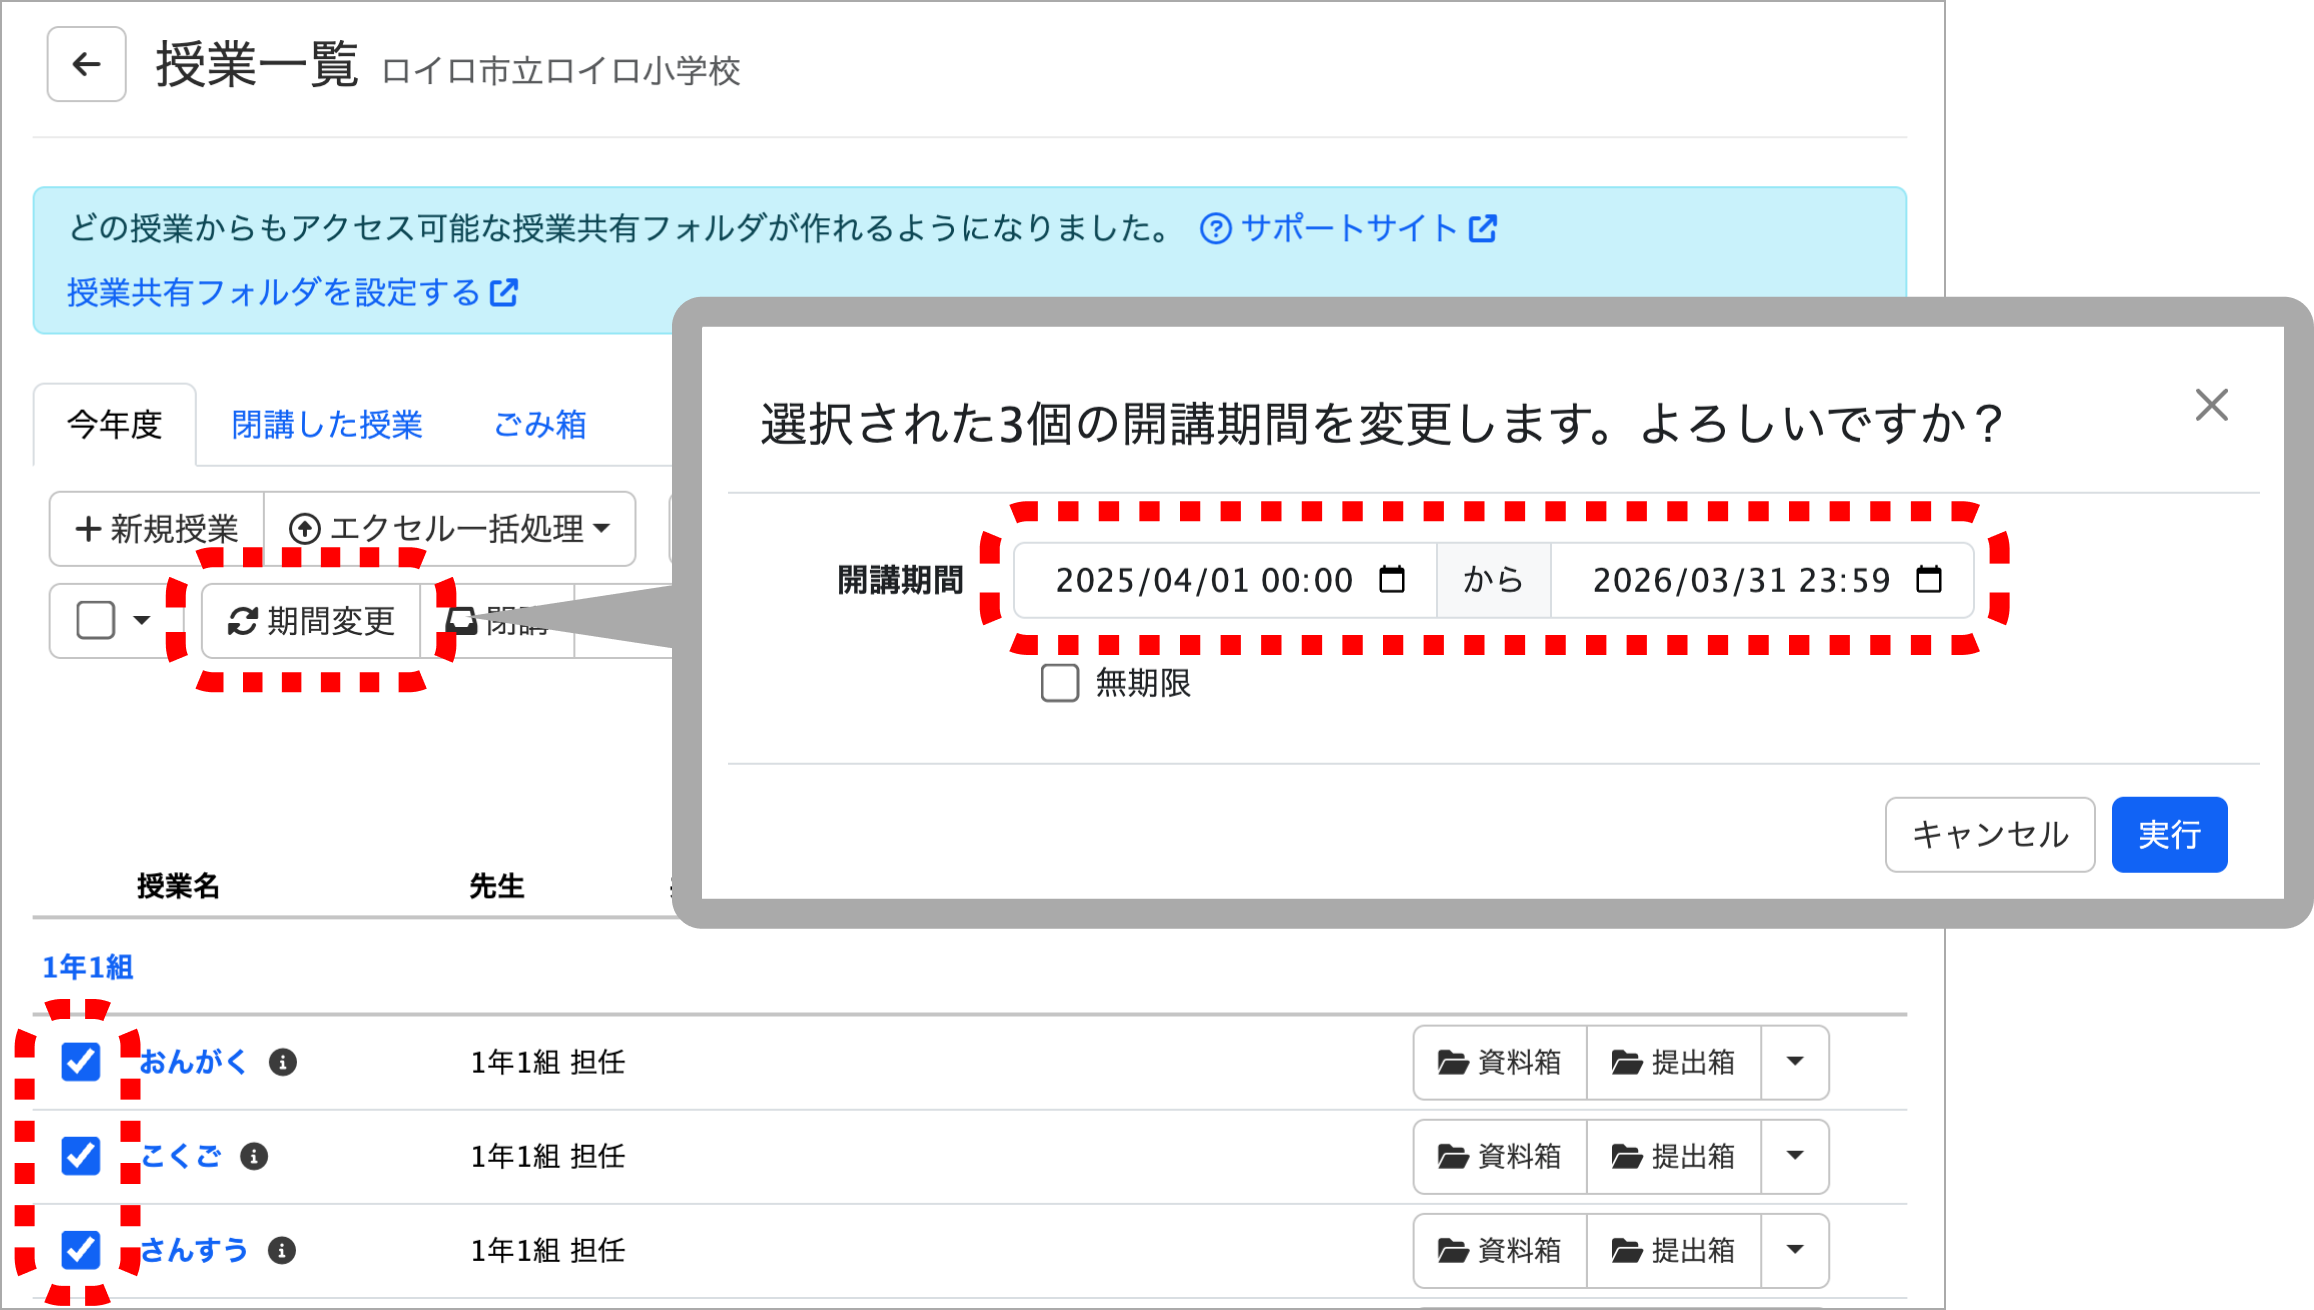This screenshot has width=2314, height=1310.
Task: Enable the 無期限 checkbox
Action: click(x=1060, y=683)
